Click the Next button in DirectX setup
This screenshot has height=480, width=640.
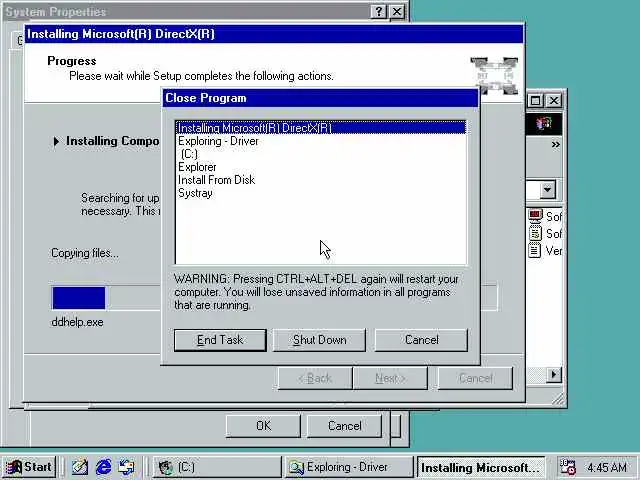[x=390, y=378]
